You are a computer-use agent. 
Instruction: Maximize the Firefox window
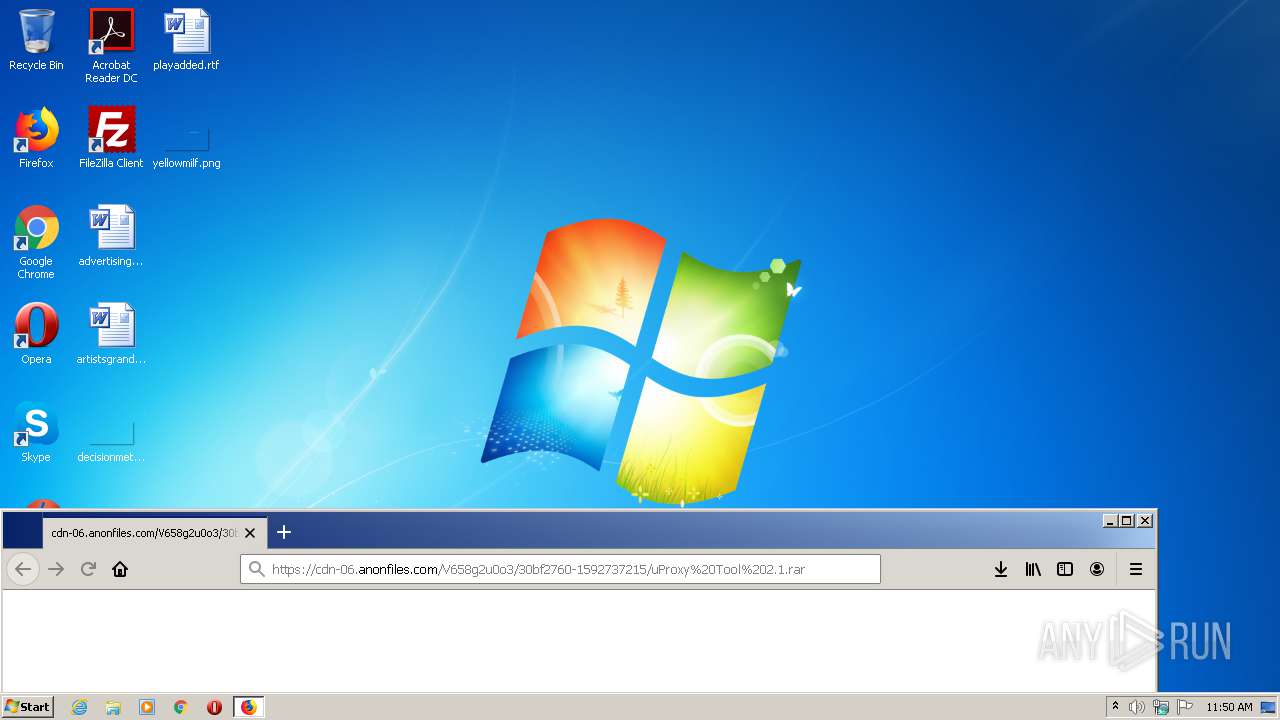point(1127,521)
